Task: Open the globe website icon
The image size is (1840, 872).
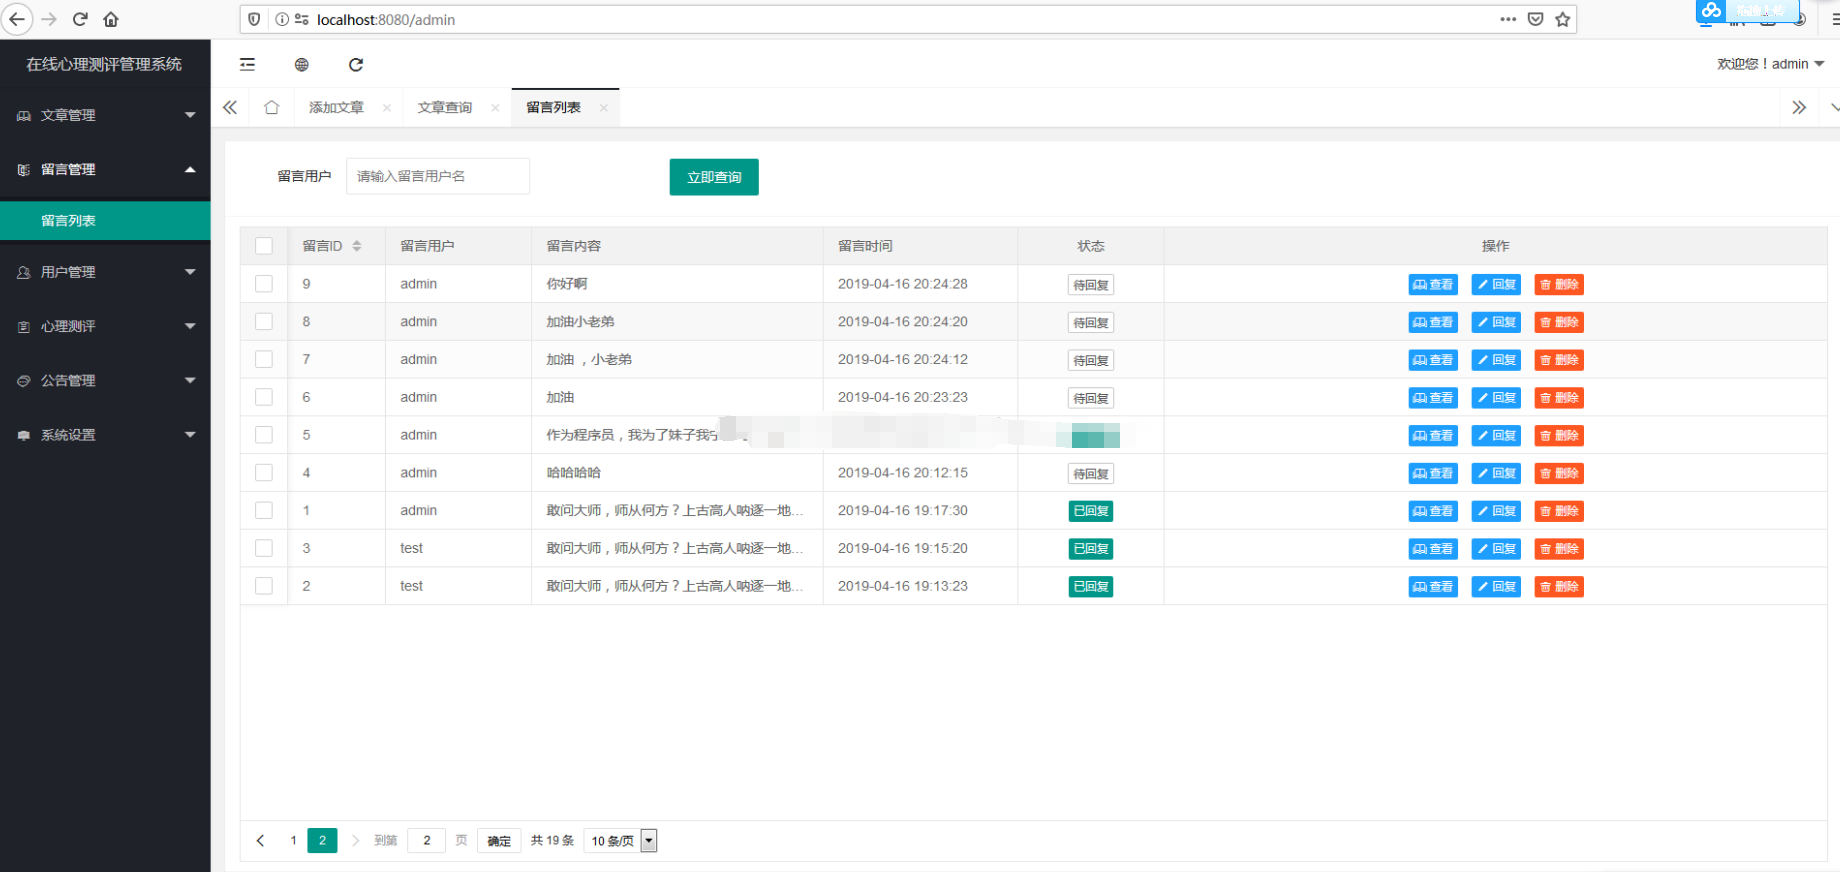Action: [301, 64]
